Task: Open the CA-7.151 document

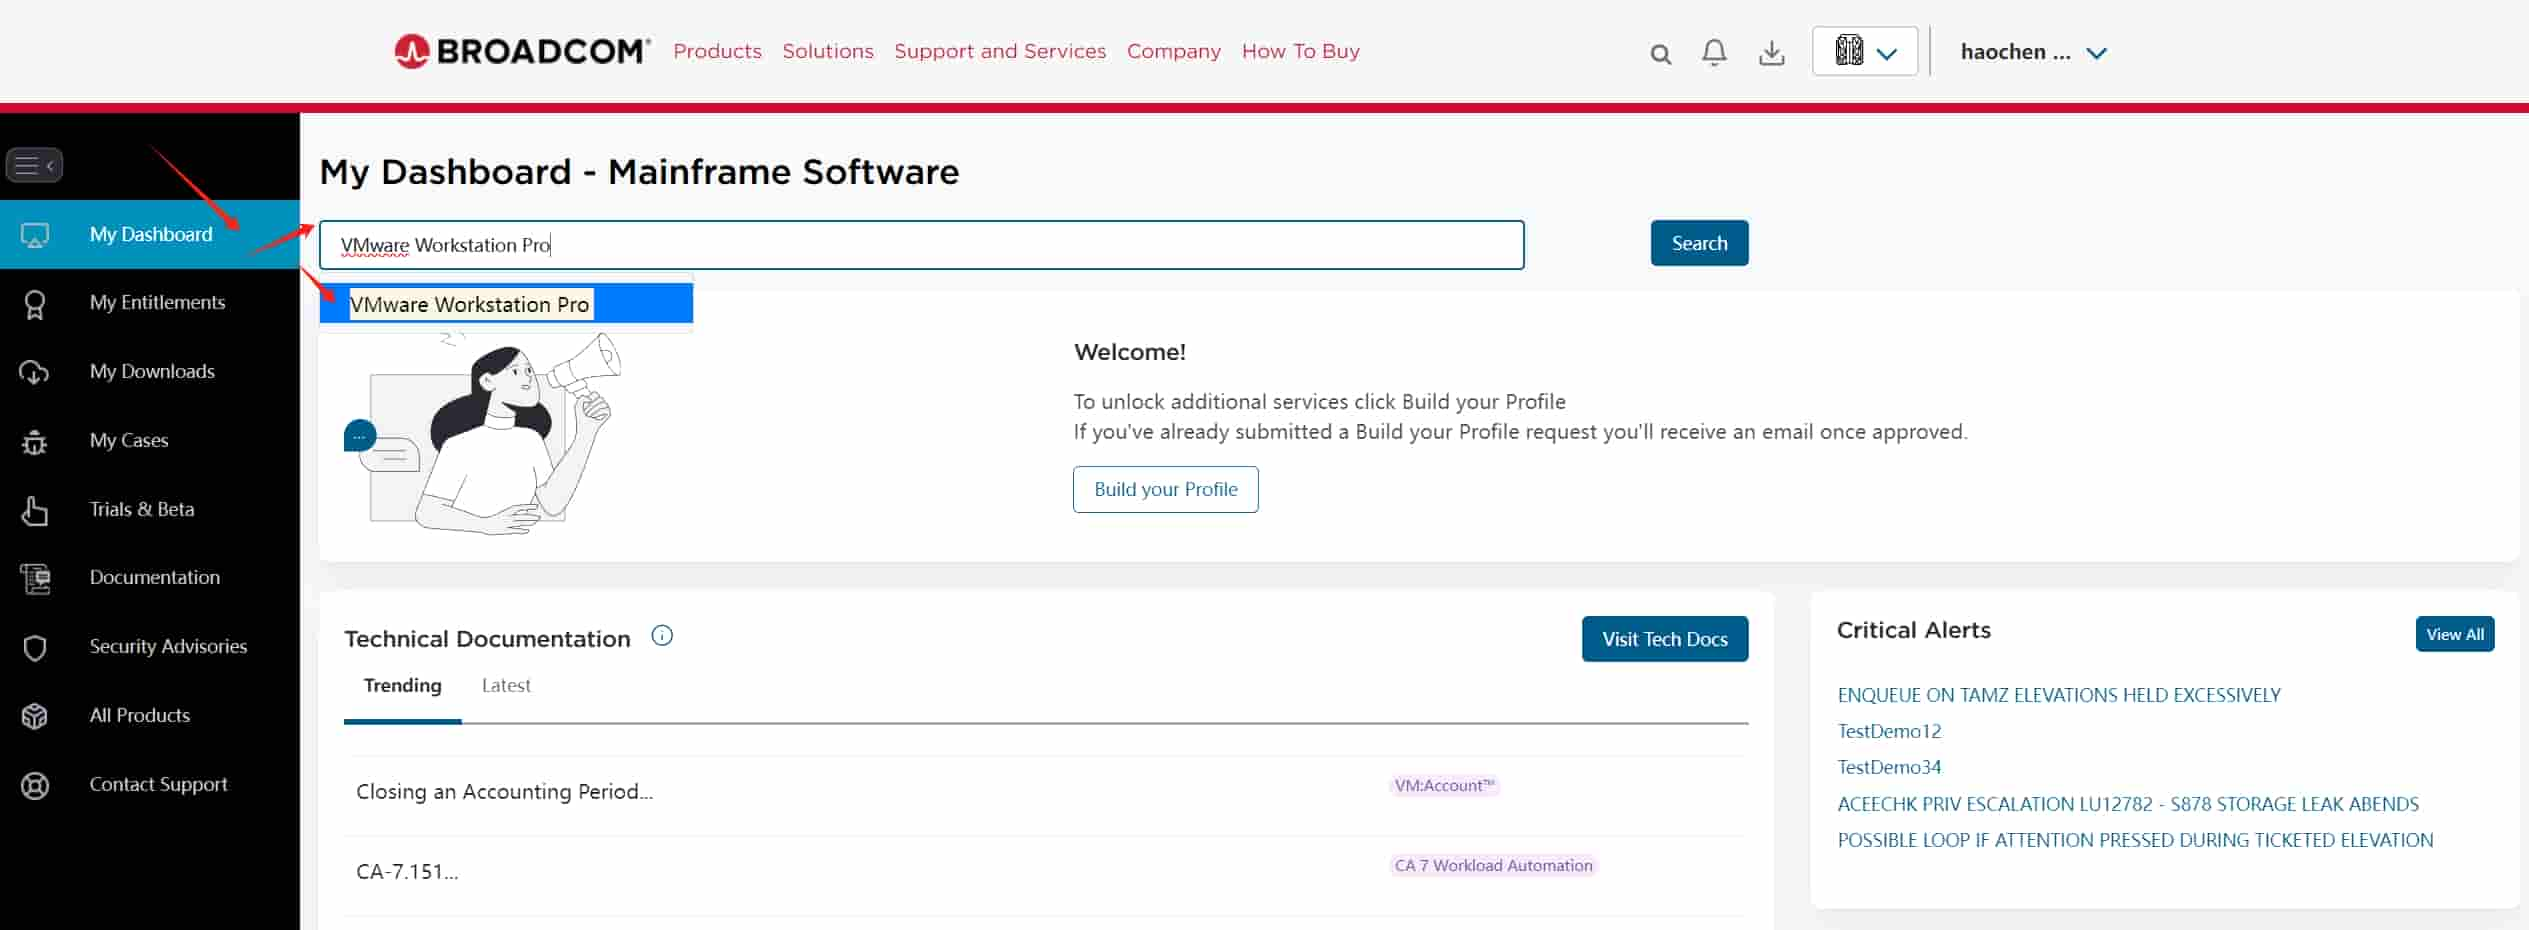Action: [407, 871]
